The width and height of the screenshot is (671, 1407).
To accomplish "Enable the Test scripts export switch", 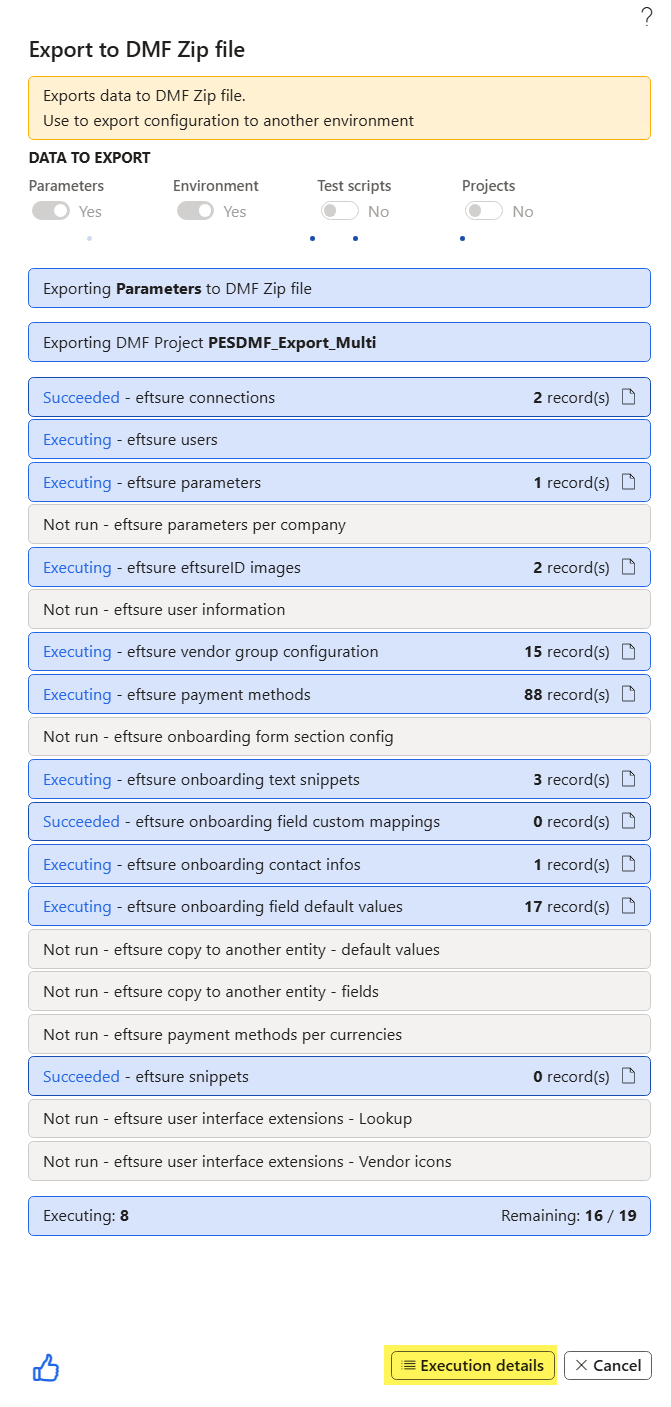I will 339,211.
